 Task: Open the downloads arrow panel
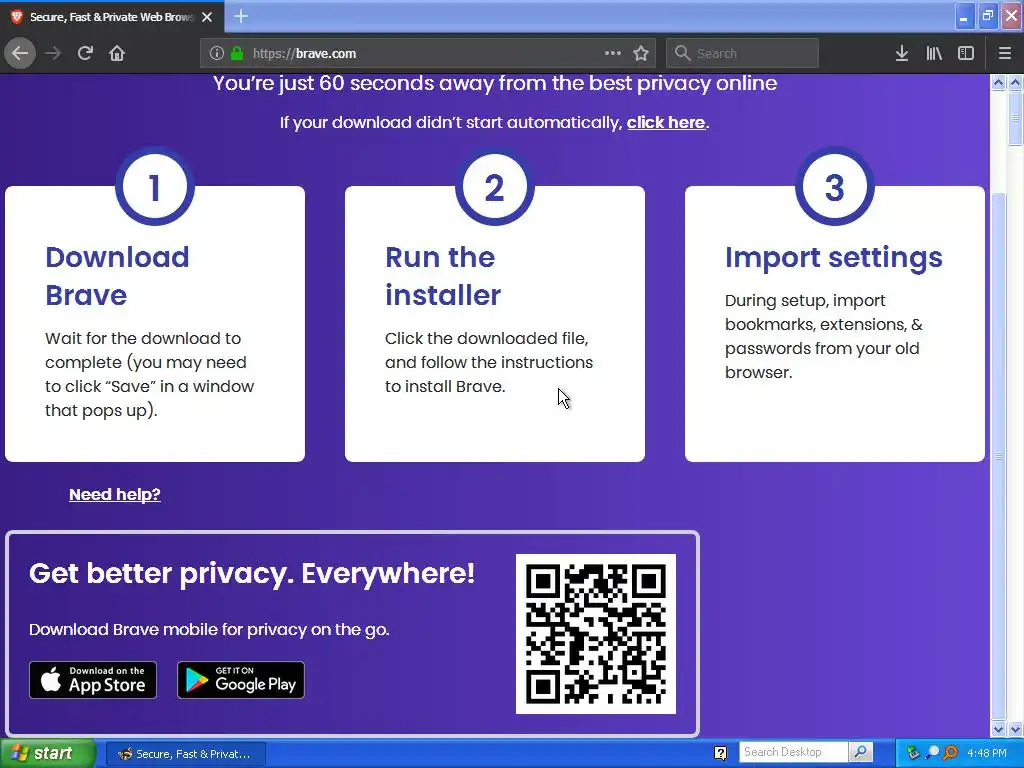tap(902, 53)
